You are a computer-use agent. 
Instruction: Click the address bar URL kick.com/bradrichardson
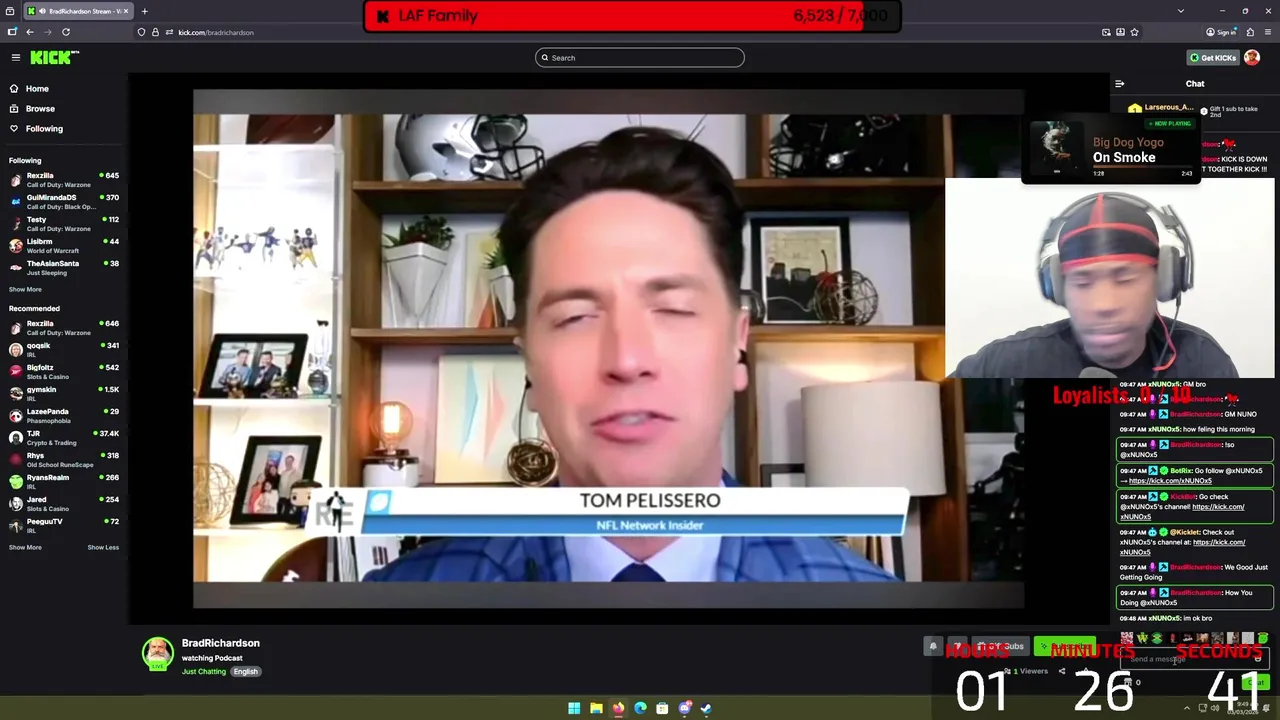click(216, 32)
